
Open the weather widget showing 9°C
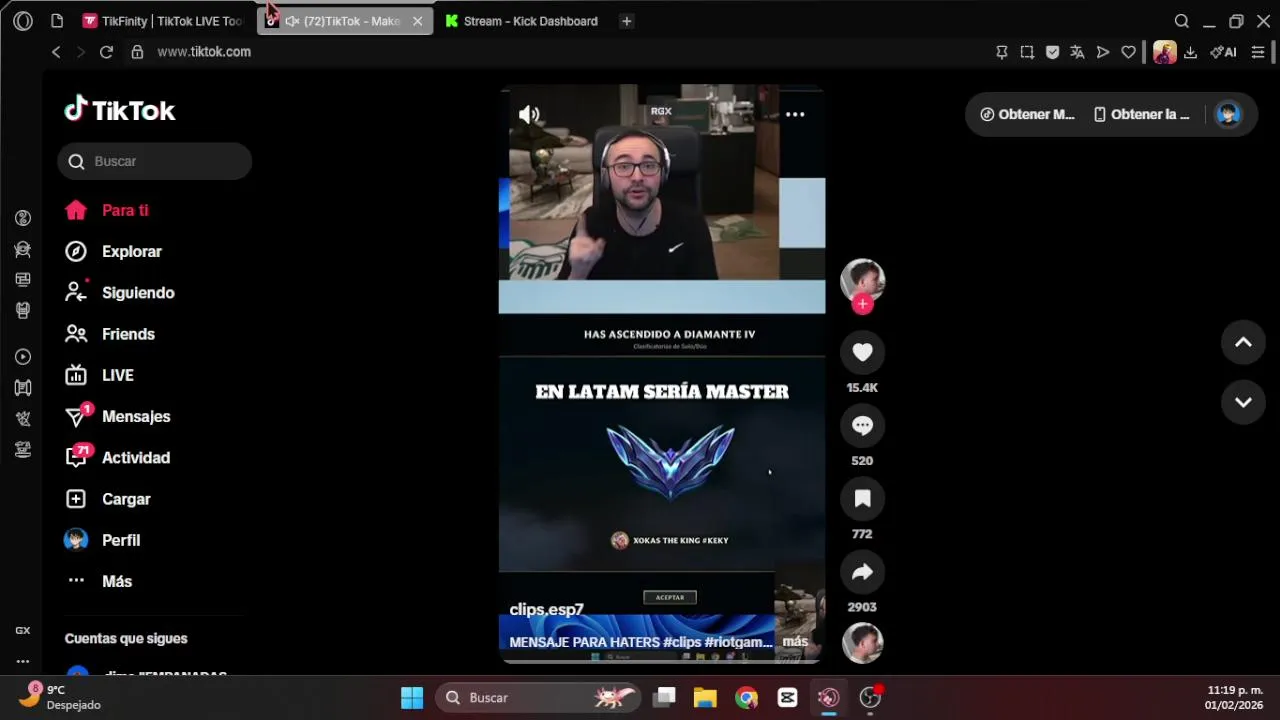(62, 697)
